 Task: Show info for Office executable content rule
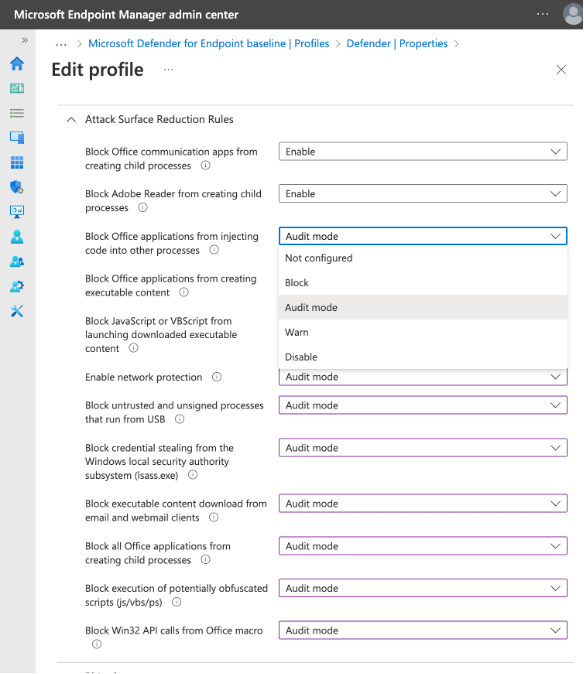click(184, 292)
